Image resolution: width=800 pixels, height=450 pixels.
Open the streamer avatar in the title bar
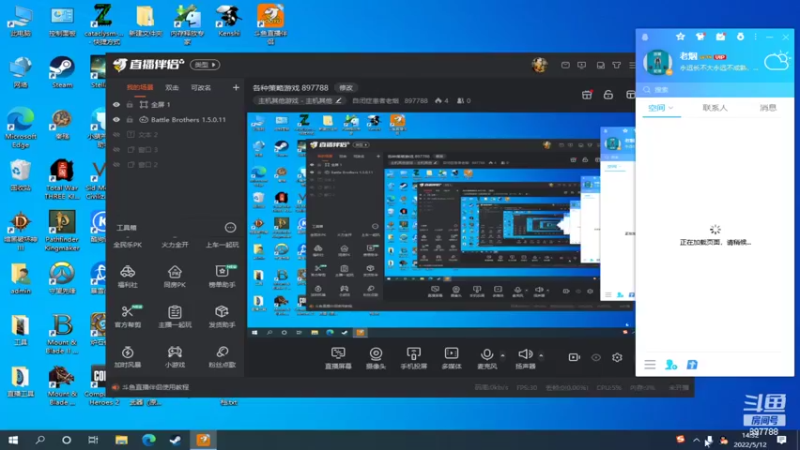tap(539, 65)
